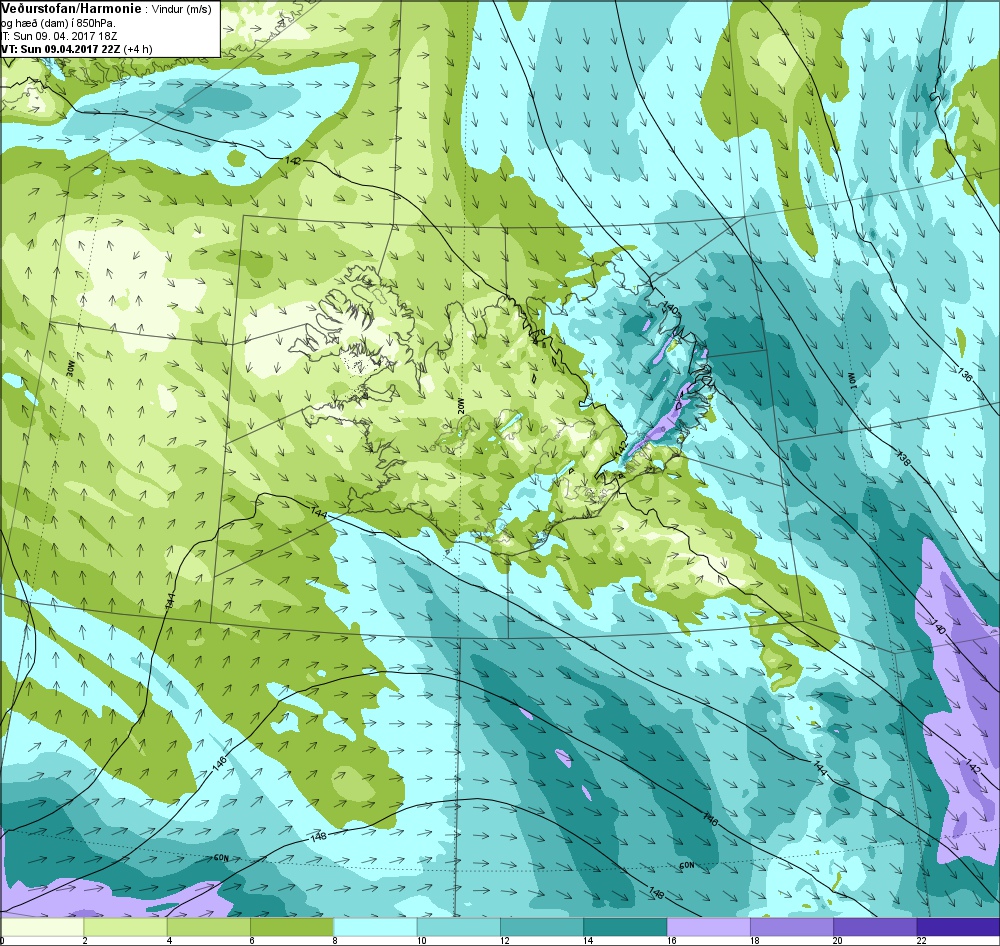Select the "Sun 09. 04. 2017 18Z" analysis time
1000x946 pixels.
pos(65,36)
